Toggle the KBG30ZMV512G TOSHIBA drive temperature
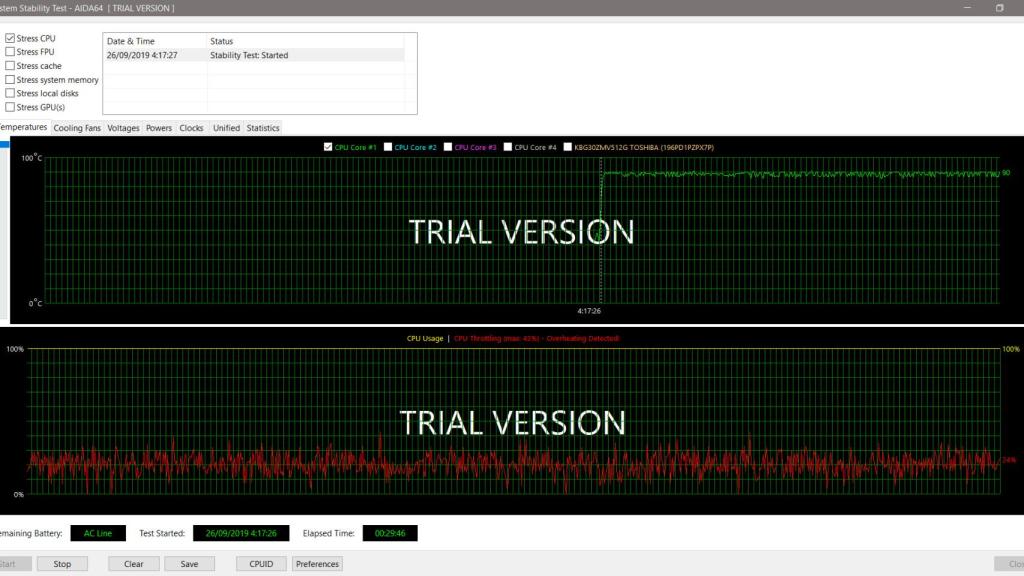1024x576 pixels. coord(567,147)
